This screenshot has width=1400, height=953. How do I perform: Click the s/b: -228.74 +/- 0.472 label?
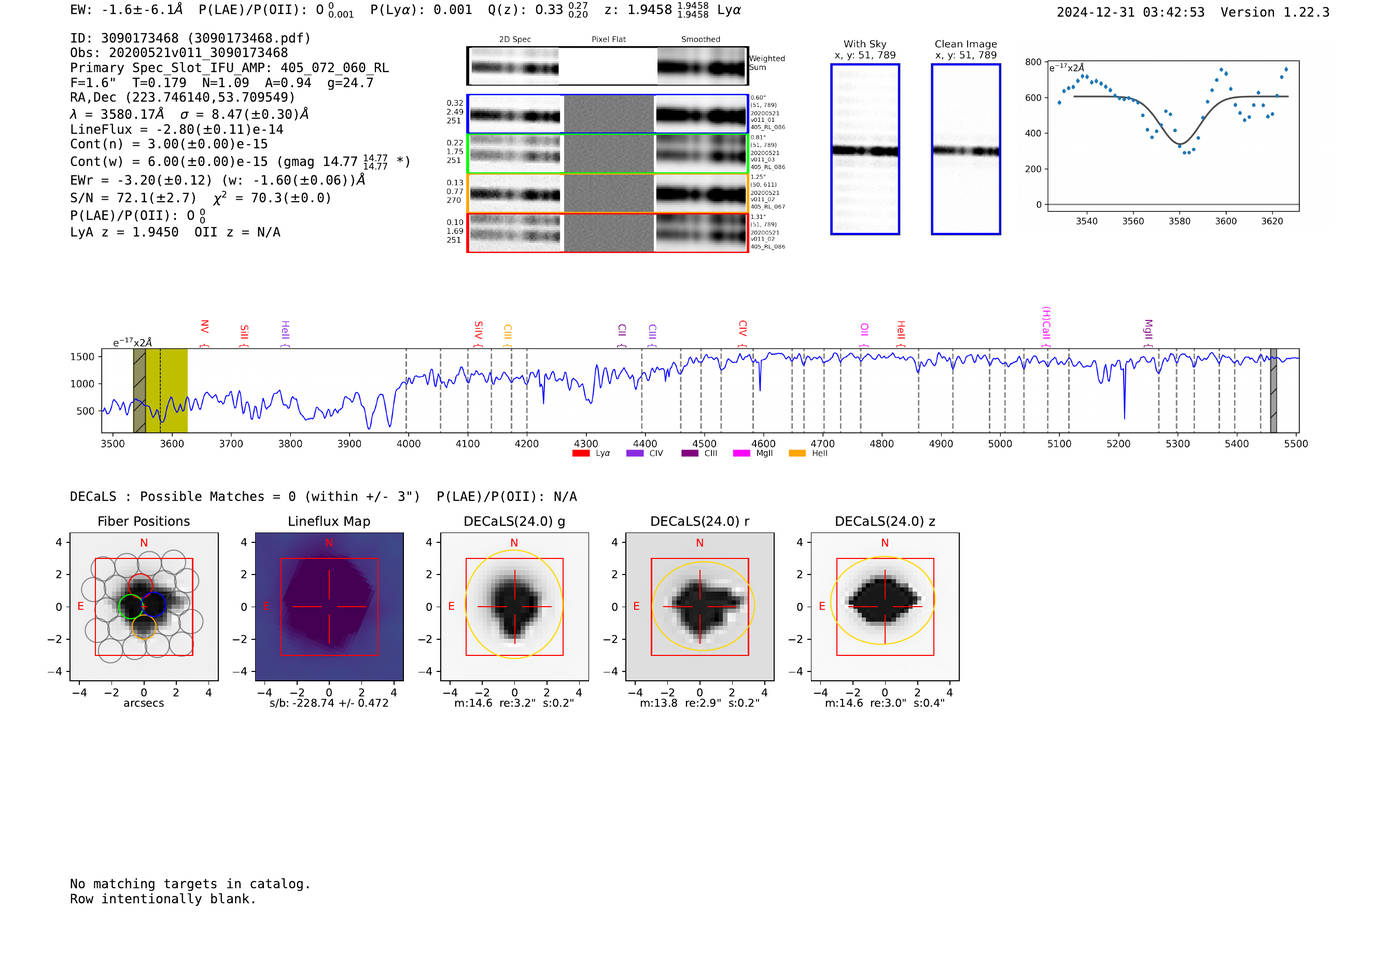click(329, 703)
